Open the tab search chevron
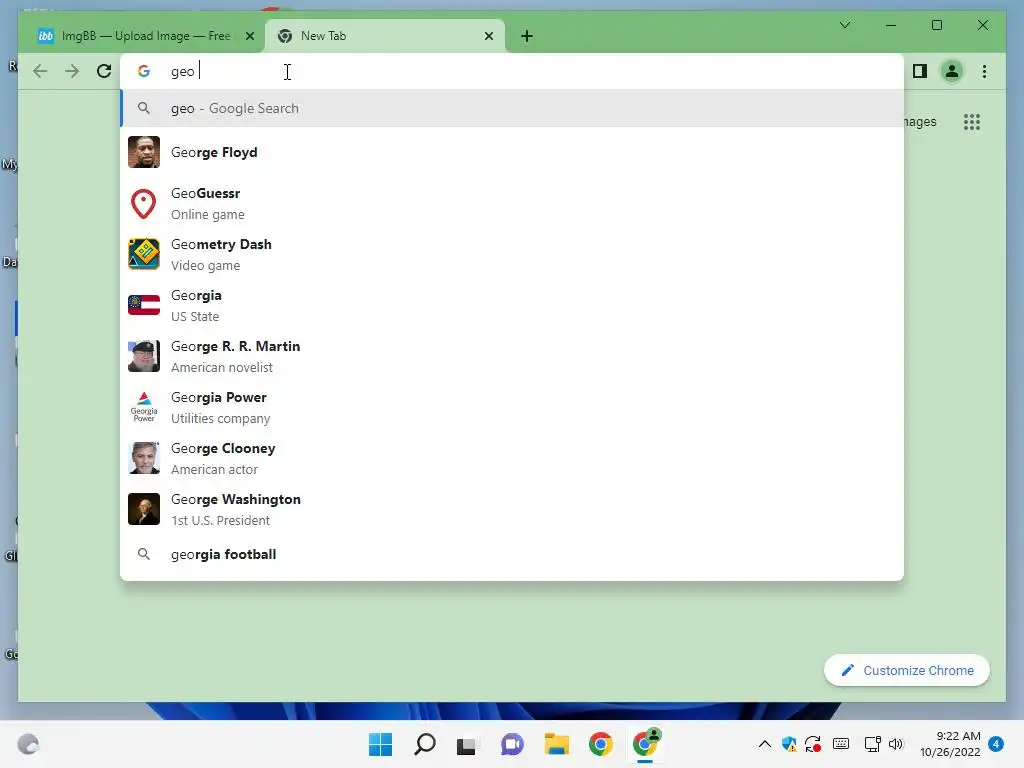The image size is (1024, 768). pos(844,25)
